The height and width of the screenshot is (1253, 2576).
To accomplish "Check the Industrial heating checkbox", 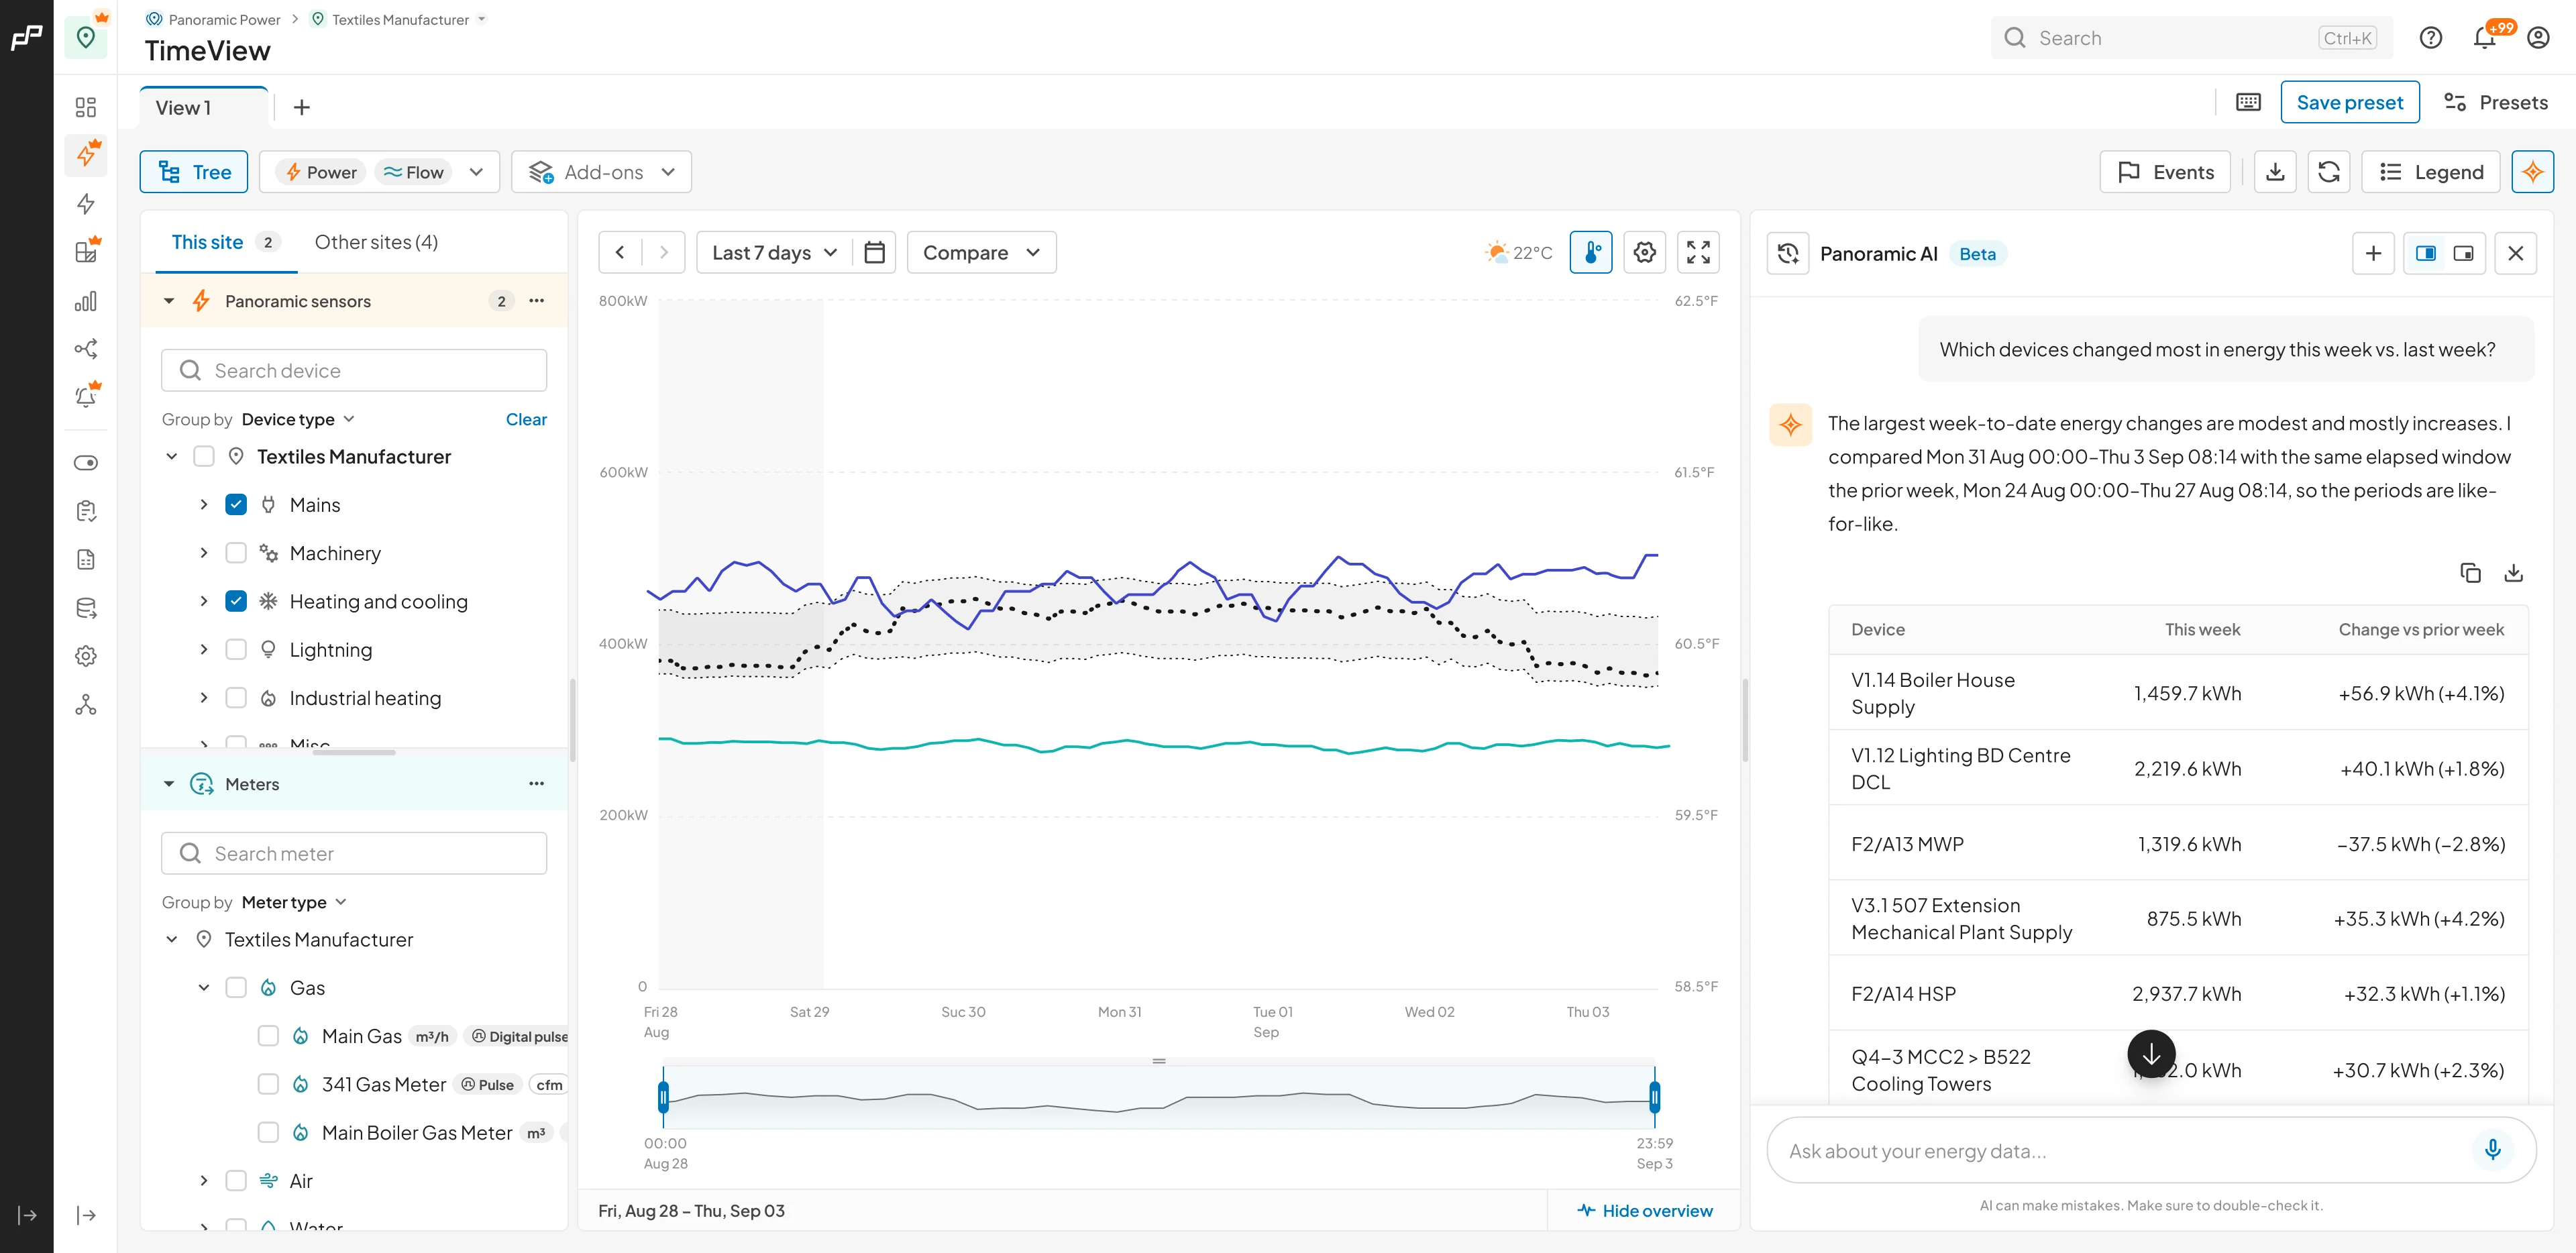I will click(236, 698).
